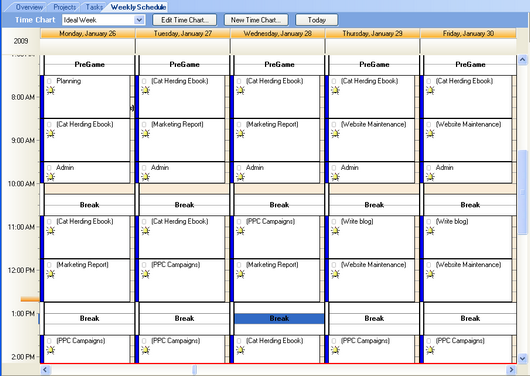
Task: Check Friday's Admin task checkbox
Action: pyautogui.click(x=429, y=168)
